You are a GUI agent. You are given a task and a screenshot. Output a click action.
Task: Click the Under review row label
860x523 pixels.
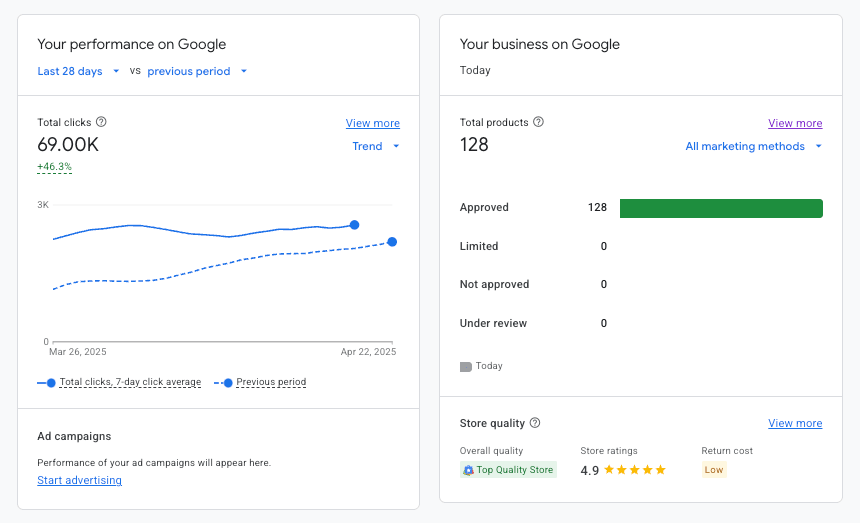(493, 323)
